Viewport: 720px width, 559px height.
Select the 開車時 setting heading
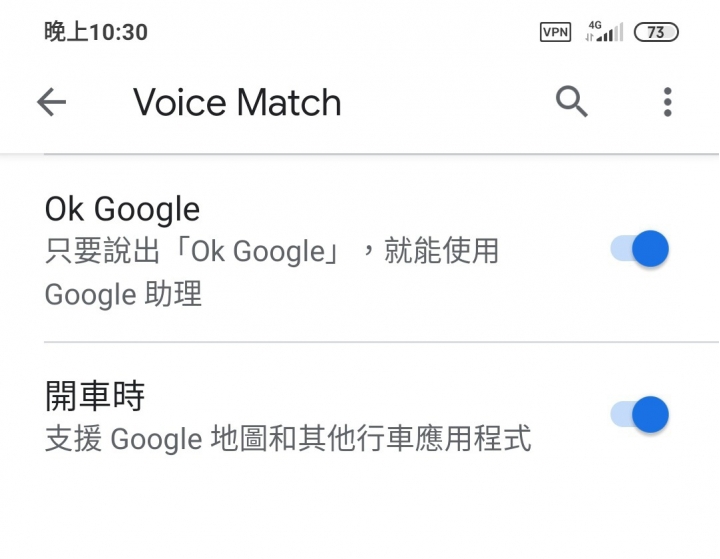(95, 395)
